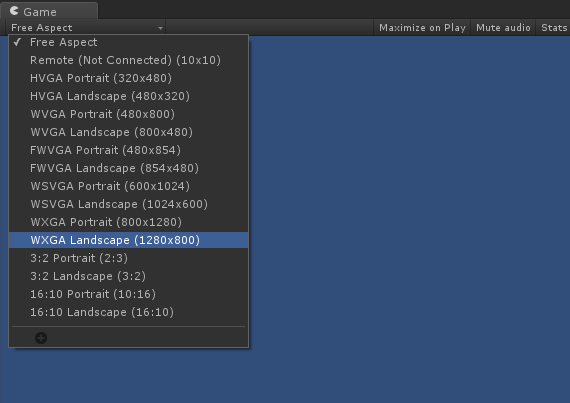The width and height of the screenshot is (570, 403).
Task: Choose Remote (Not Connected) (10x10)
Action: pyautogui.click(x=129, y=60)
